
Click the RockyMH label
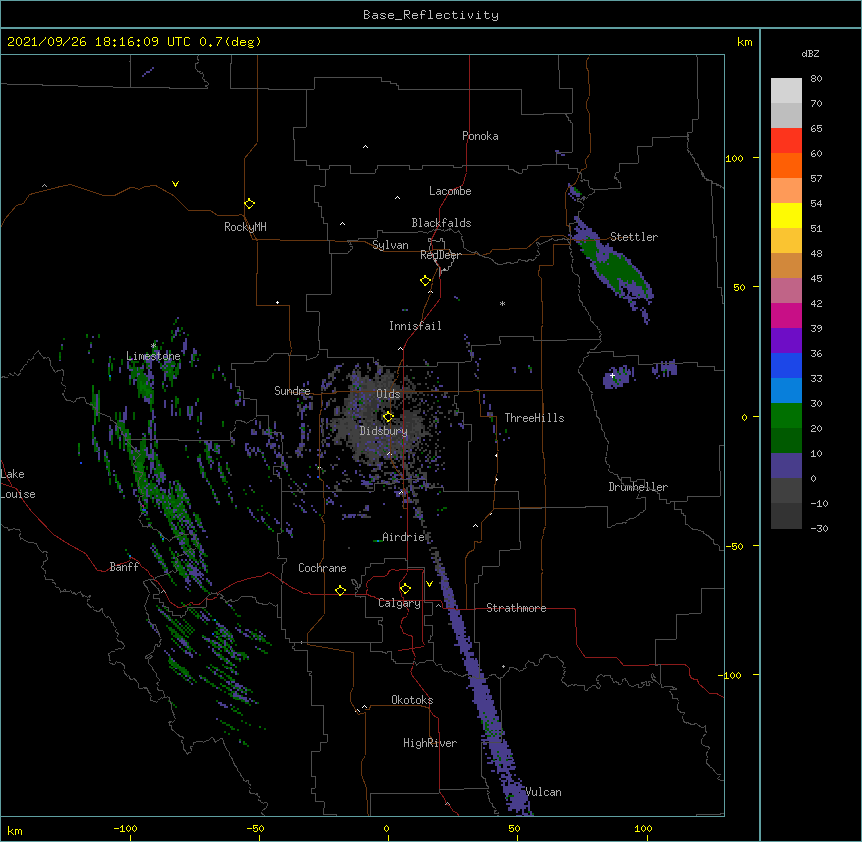(x=245, y=227)
